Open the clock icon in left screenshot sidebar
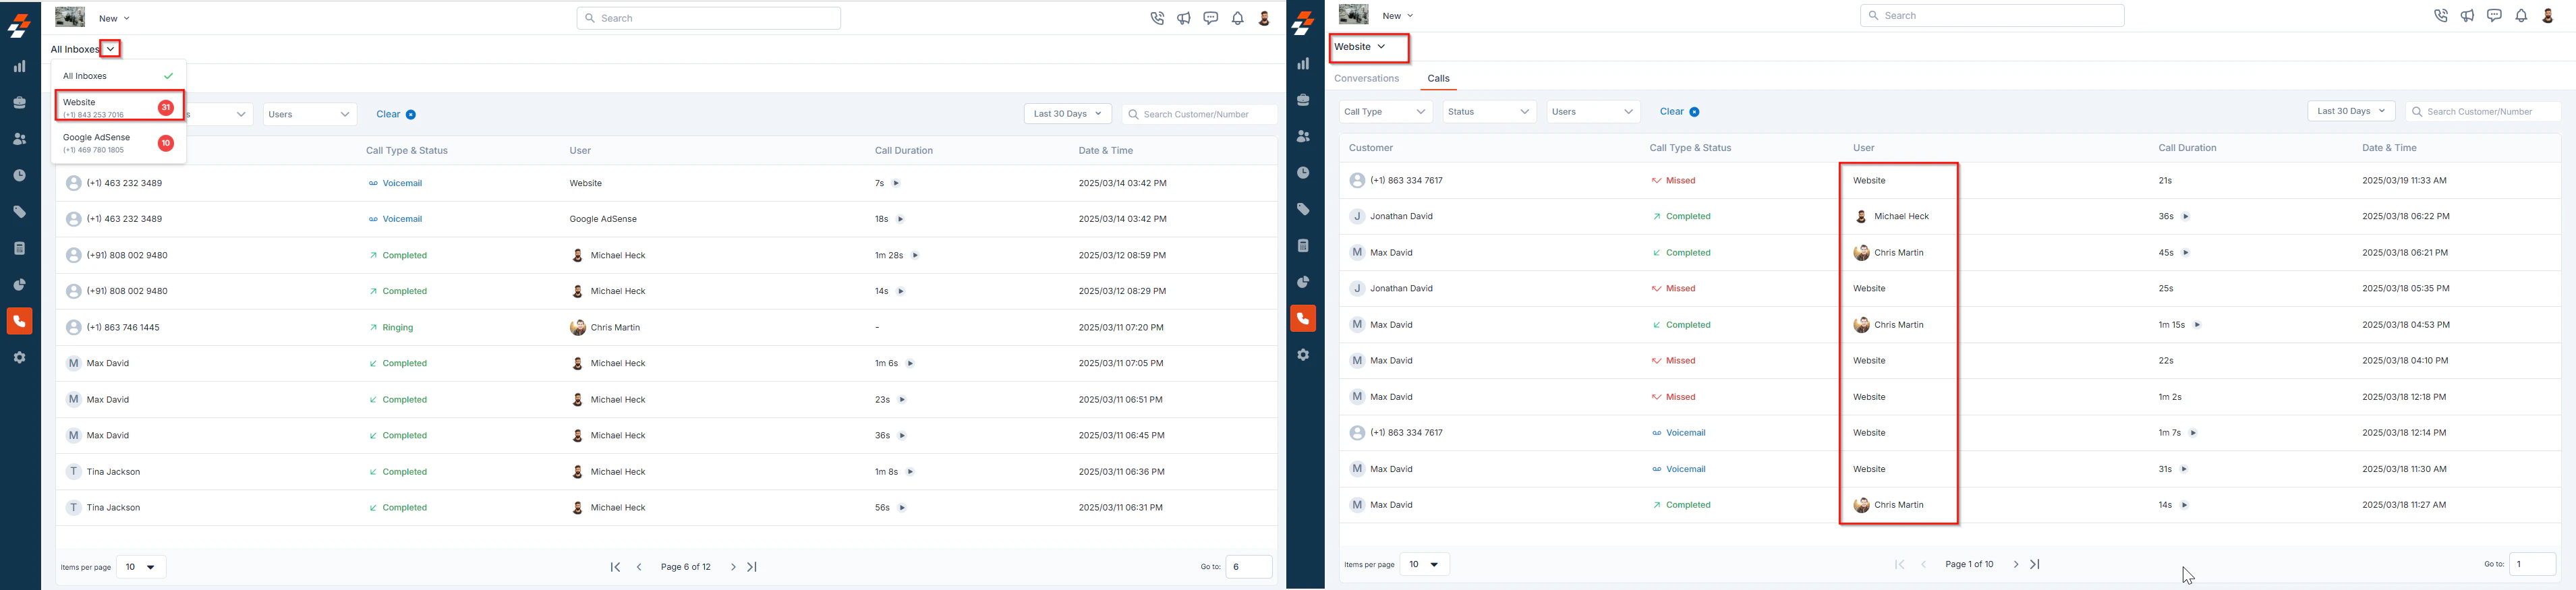 coord(19,175)
